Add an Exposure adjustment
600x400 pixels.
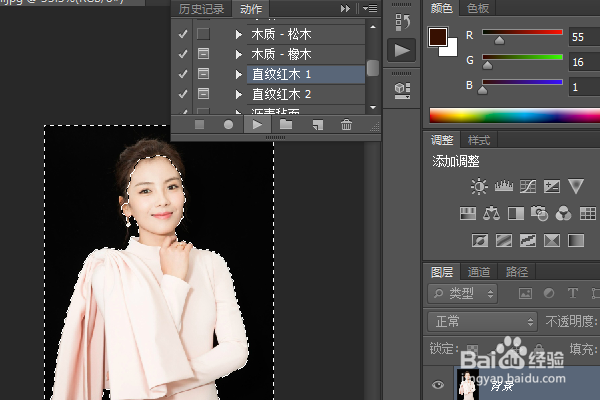552,186
